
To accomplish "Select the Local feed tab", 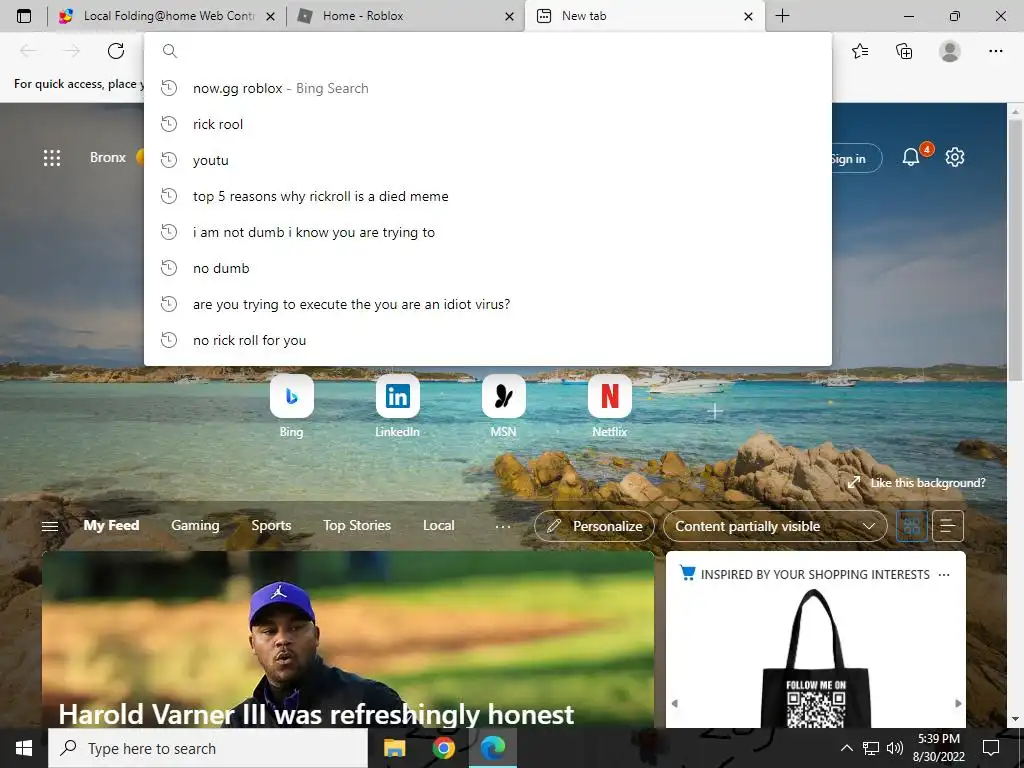I will pos(439,526).
